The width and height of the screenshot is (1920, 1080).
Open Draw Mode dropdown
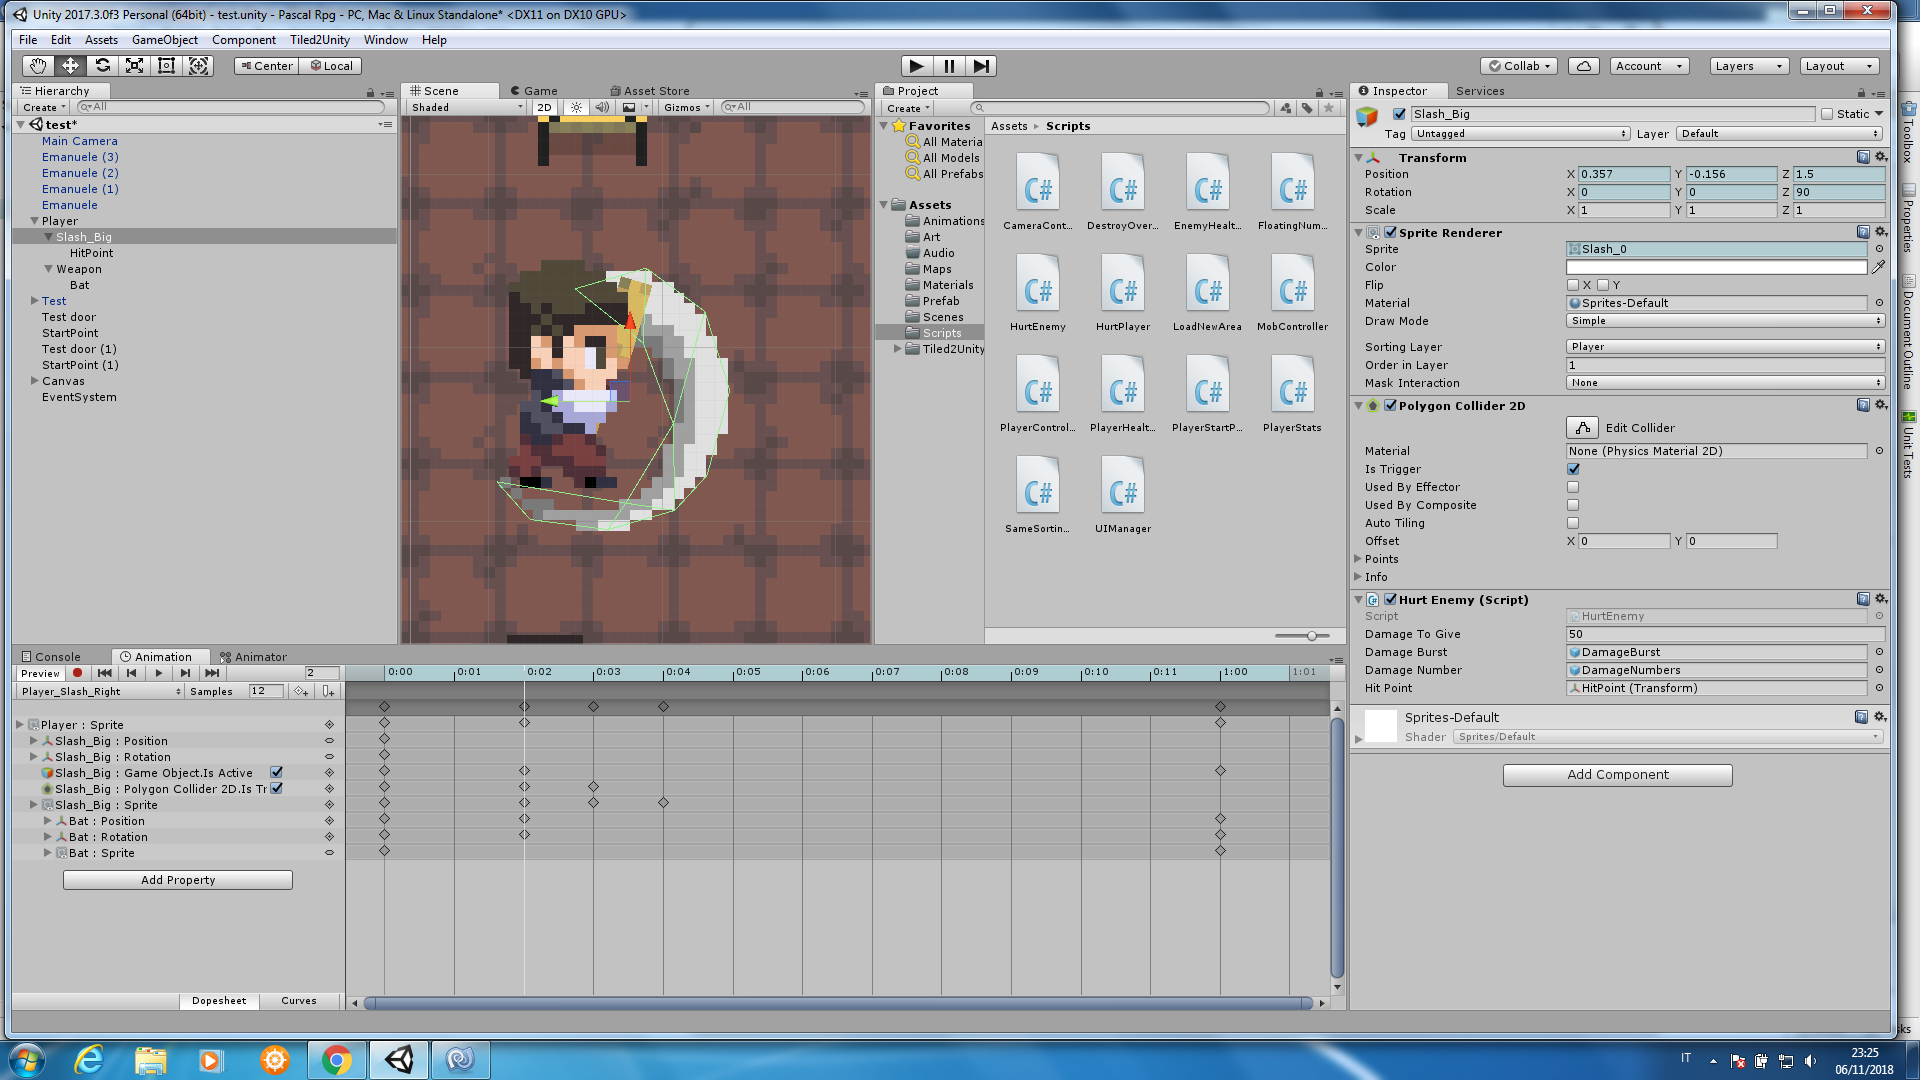(x=1725, y=321)
